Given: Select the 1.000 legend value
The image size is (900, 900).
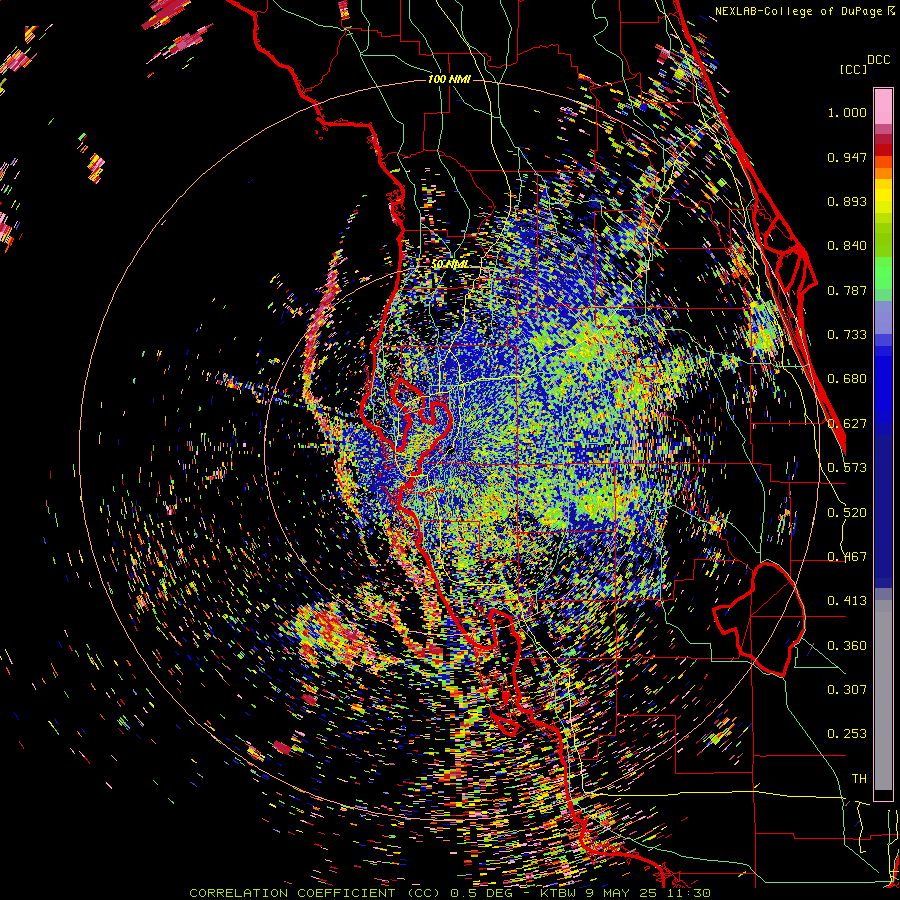Looking at the screenshot, I should 847,112.
